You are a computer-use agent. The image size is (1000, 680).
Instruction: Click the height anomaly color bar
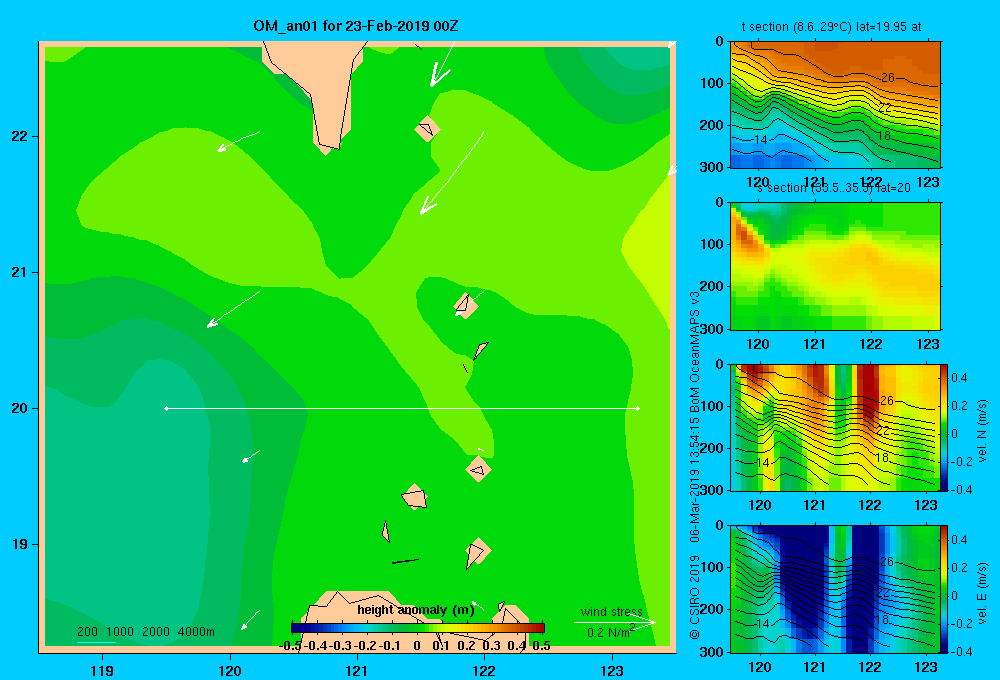418,628
